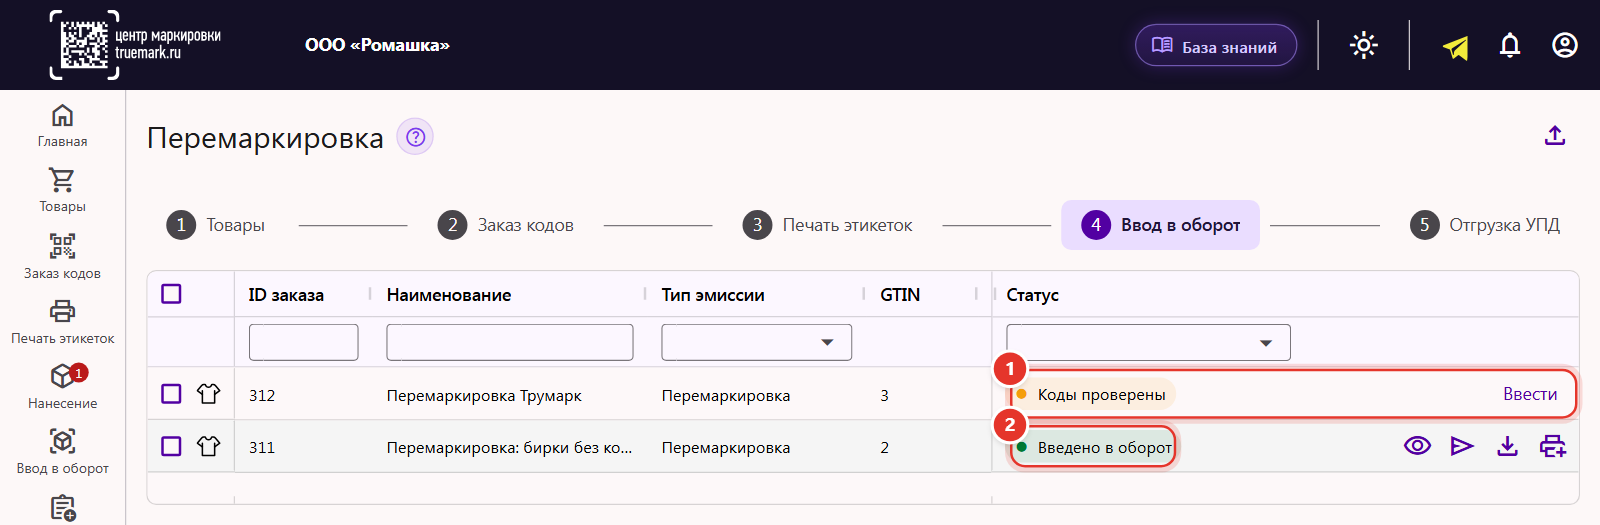1600x525 pixels.
Task: Open the Главная sidebar section
Action: coord(62,126)
